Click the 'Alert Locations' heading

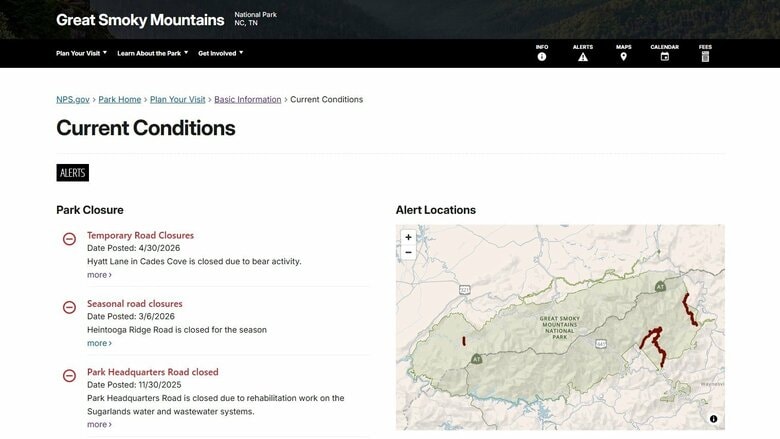(436, 210)
